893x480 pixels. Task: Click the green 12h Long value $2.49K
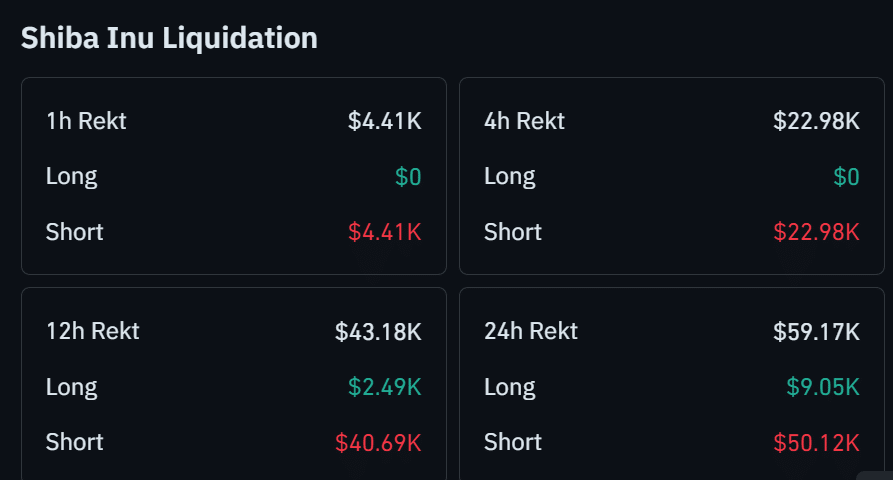pyautogui.click(x=385, y=387)
